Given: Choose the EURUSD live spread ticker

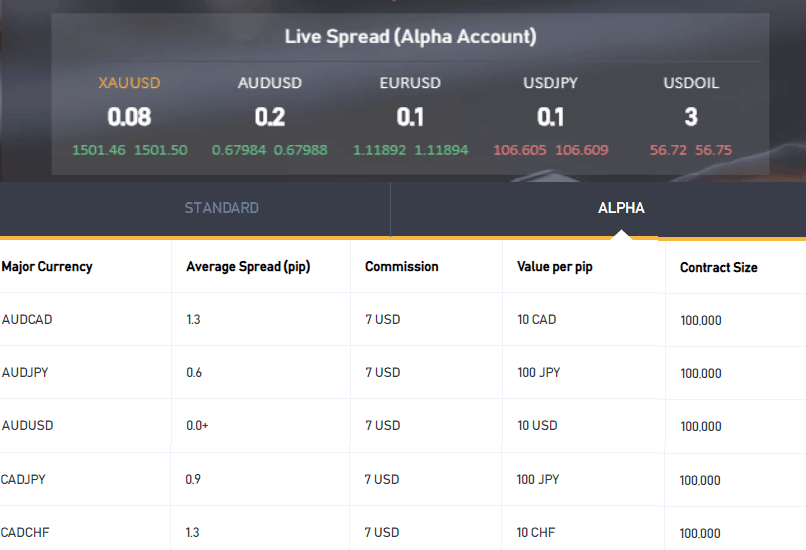Looking at the screenshot, I should point(410,116).
